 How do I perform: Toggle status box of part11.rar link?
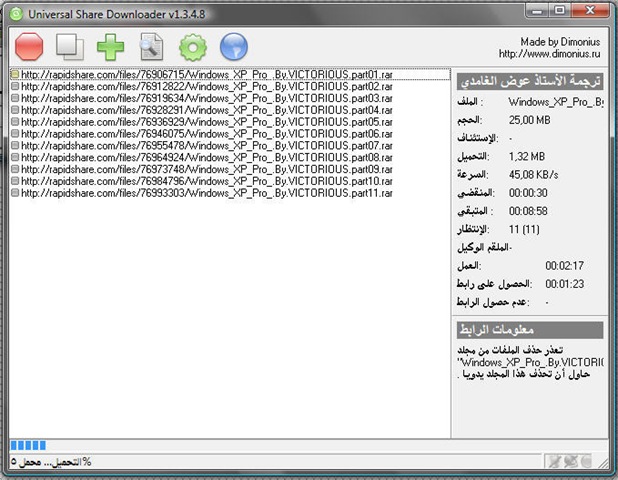click(15, 193)
